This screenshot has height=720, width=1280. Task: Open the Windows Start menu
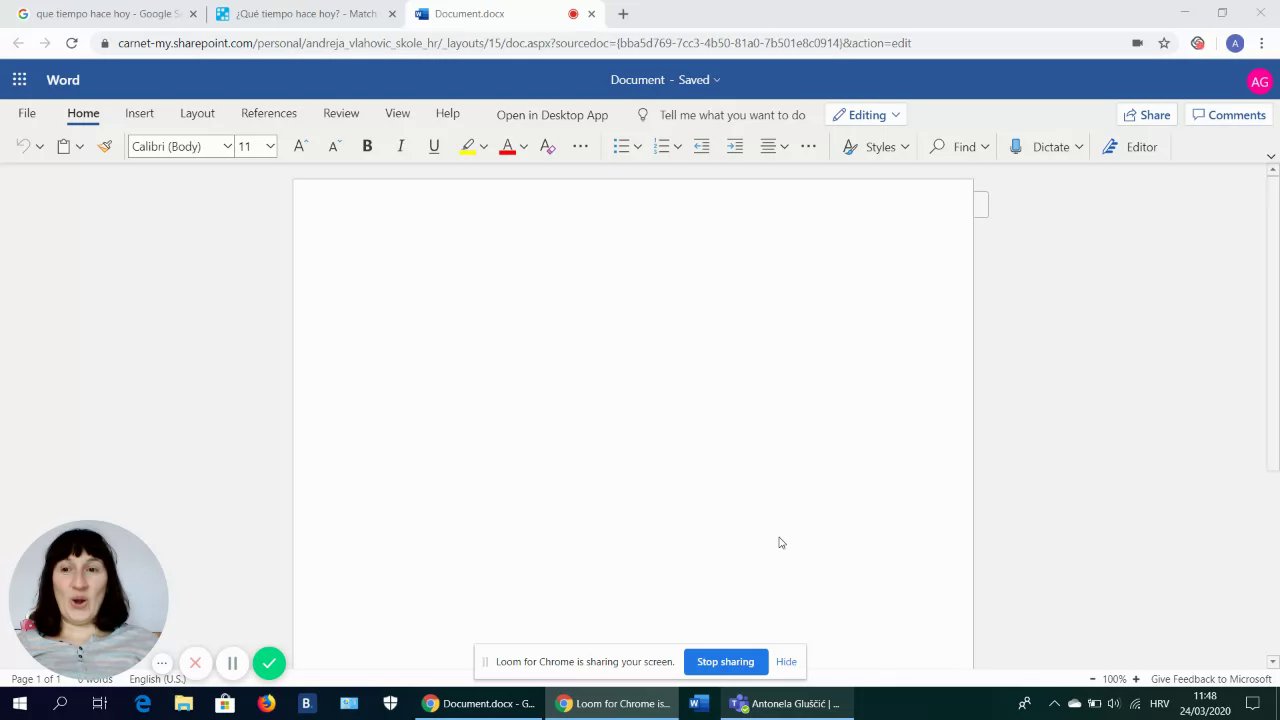19,704
